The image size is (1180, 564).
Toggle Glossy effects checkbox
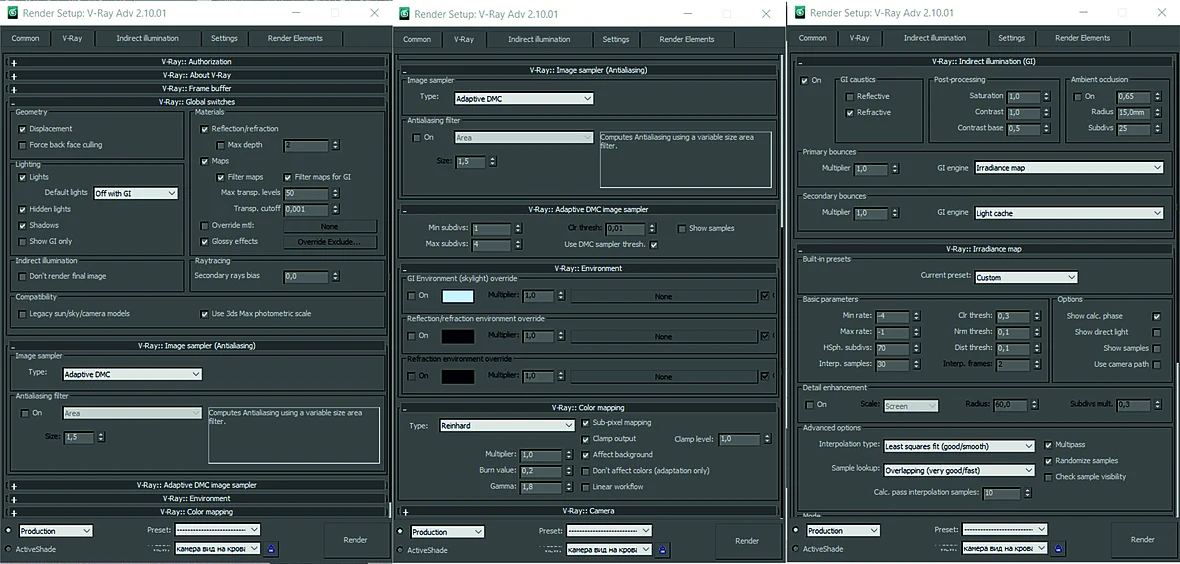[204, 242]
